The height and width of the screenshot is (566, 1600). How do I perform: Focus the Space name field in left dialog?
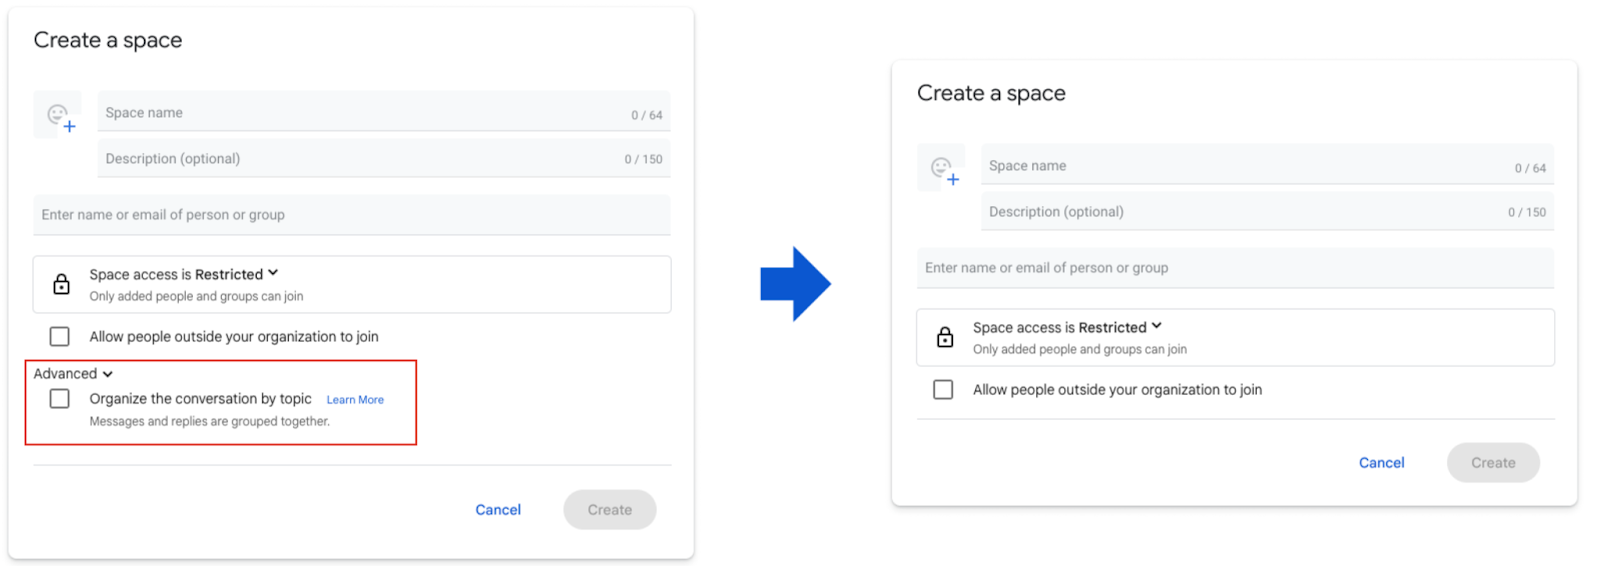(x=384, y=112)
